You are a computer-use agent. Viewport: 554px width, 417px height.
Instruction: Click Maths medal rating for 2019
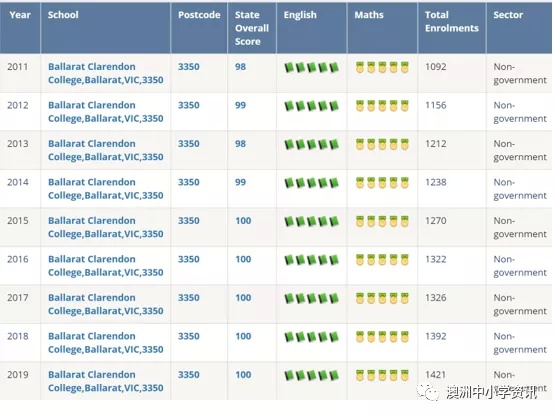(382, 375)
